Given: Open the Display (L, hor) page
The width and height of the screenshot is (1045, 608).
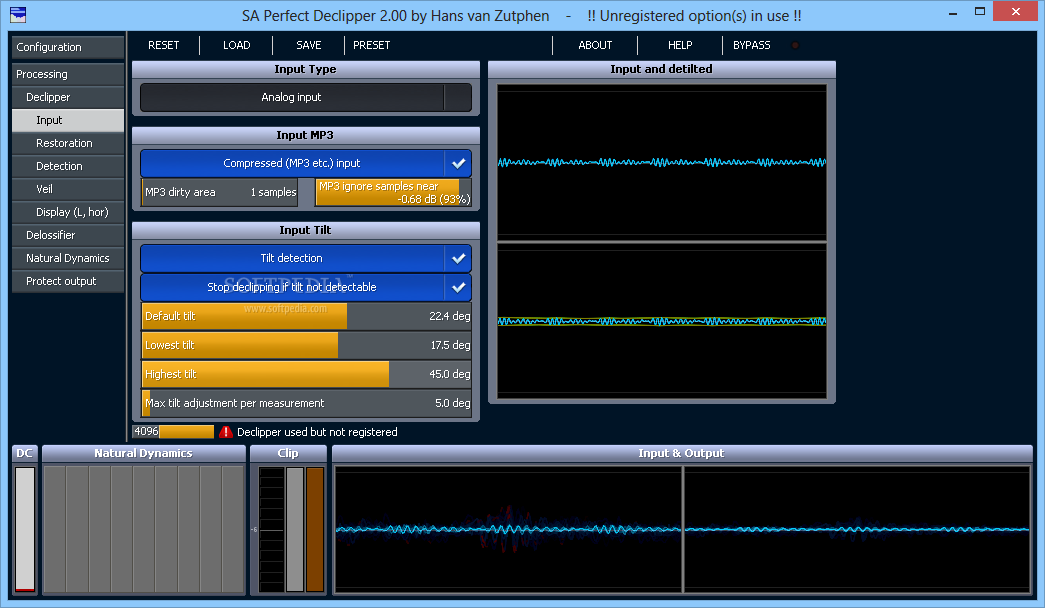Looking at the screenshot, I should [x=68, y=212].
